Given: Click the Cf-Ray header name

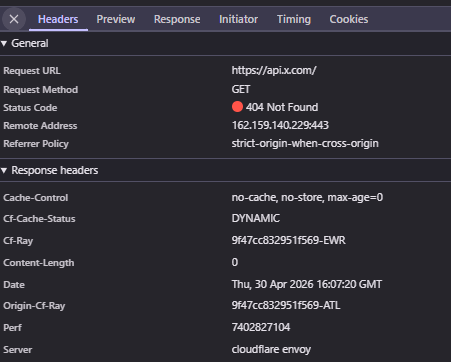Looking at the screenshot, I should pos(18,241).
